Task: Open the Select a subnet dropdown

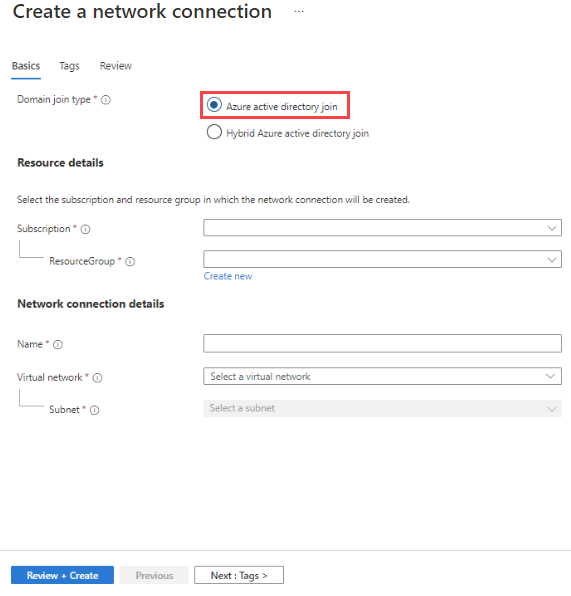Action: tap(382, 409)
